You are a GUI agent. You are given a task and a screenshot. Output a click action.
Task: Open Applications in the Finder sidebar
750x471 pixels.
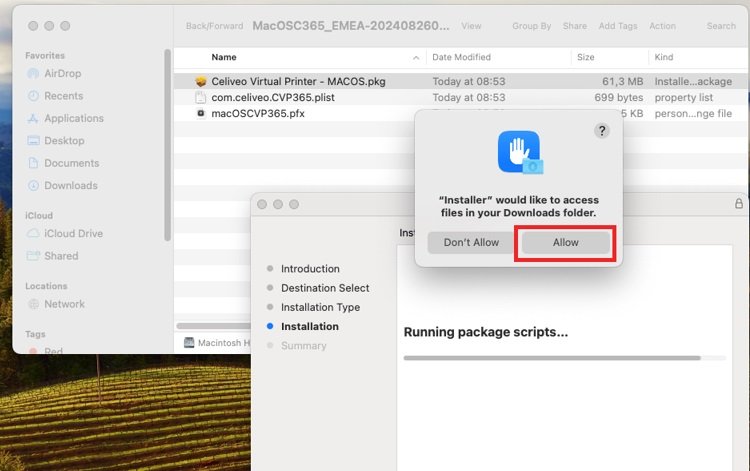pyautogui.click(x=74, y=119)
